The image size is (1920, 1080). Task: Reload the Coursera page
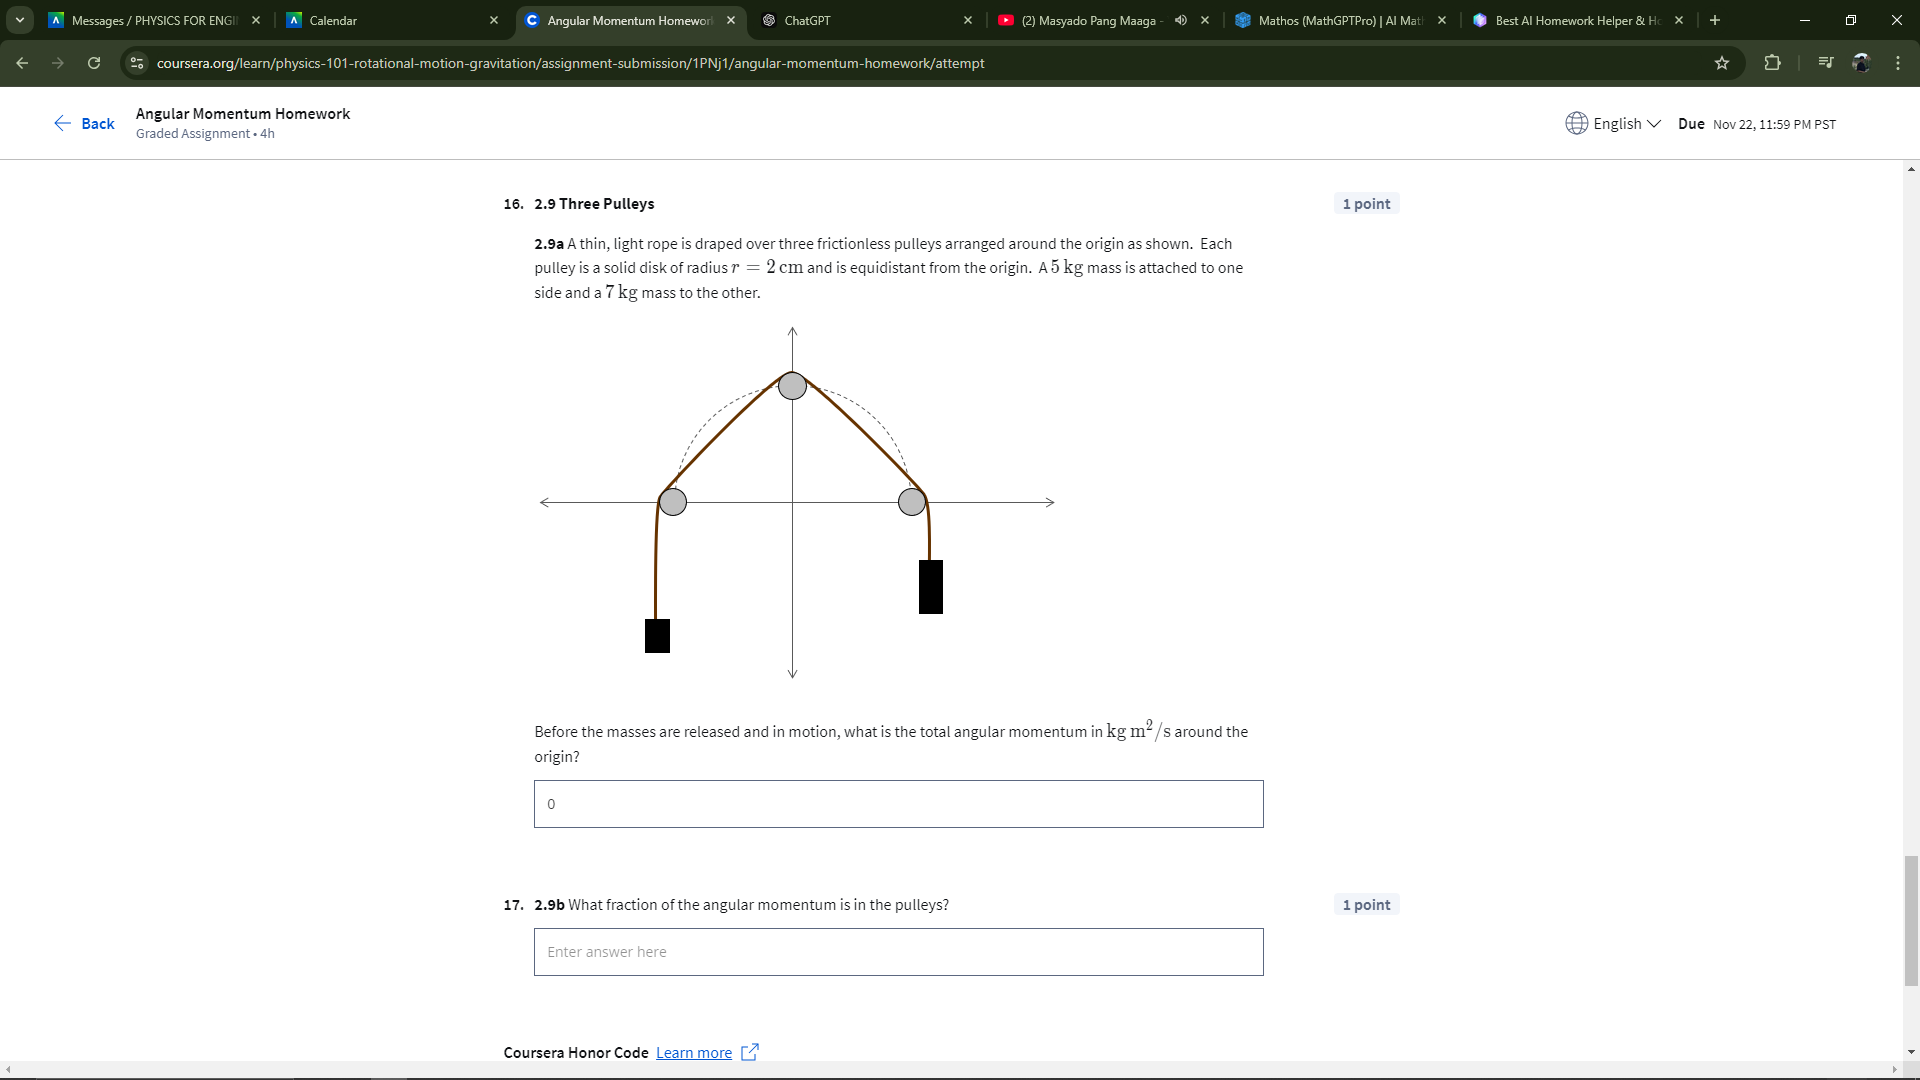(94, 63)
